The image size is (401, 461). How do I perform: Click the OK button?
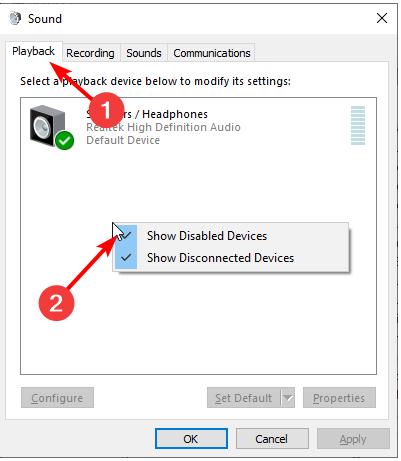pyautogui.click(x=191, y=439)
